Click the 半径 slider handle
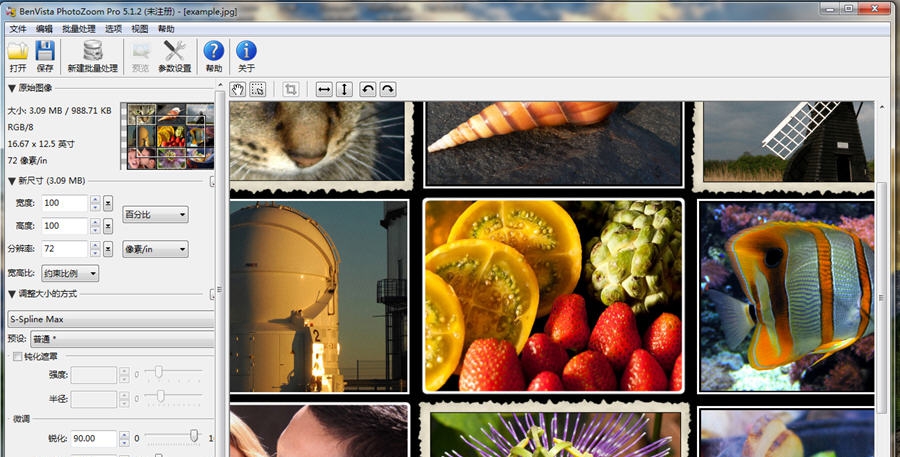The image size is (900, 457). pos(160,396)
